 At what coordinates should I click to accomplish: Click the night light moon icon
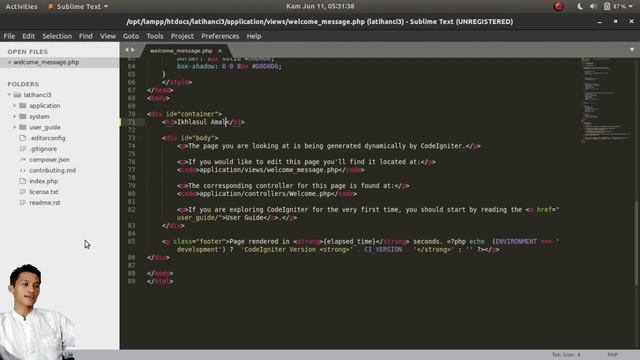[x=580, y=7]
